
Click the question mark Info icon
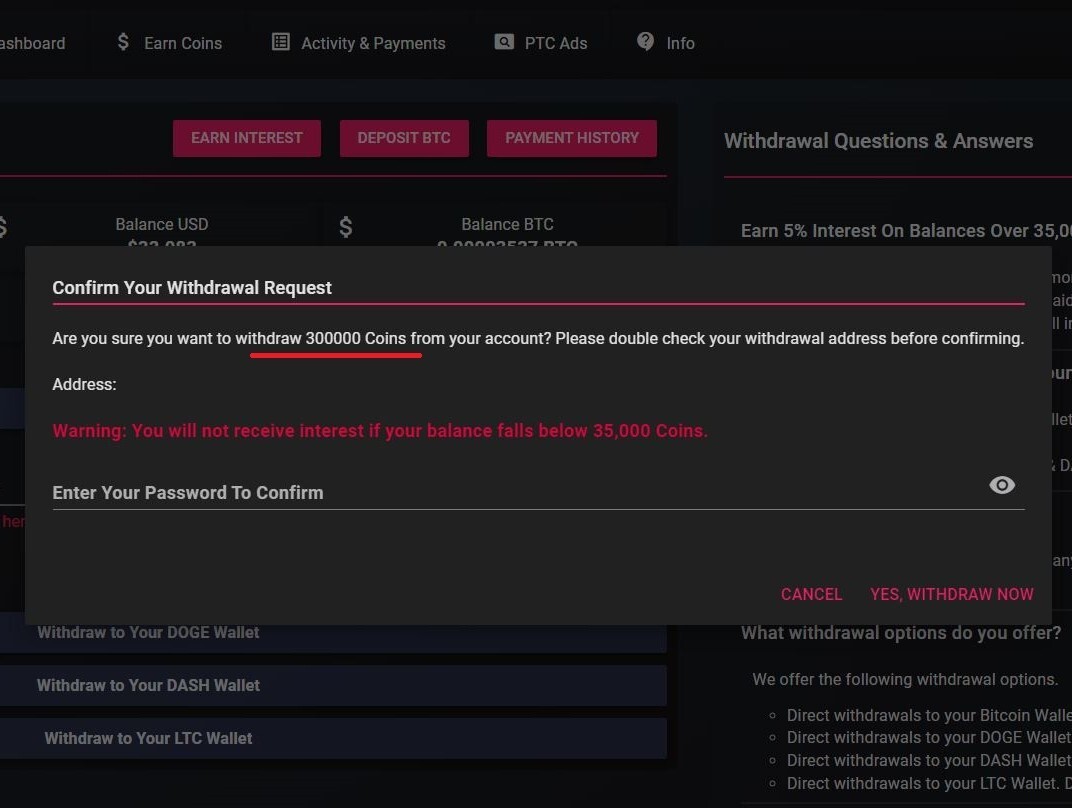point(645,42)
